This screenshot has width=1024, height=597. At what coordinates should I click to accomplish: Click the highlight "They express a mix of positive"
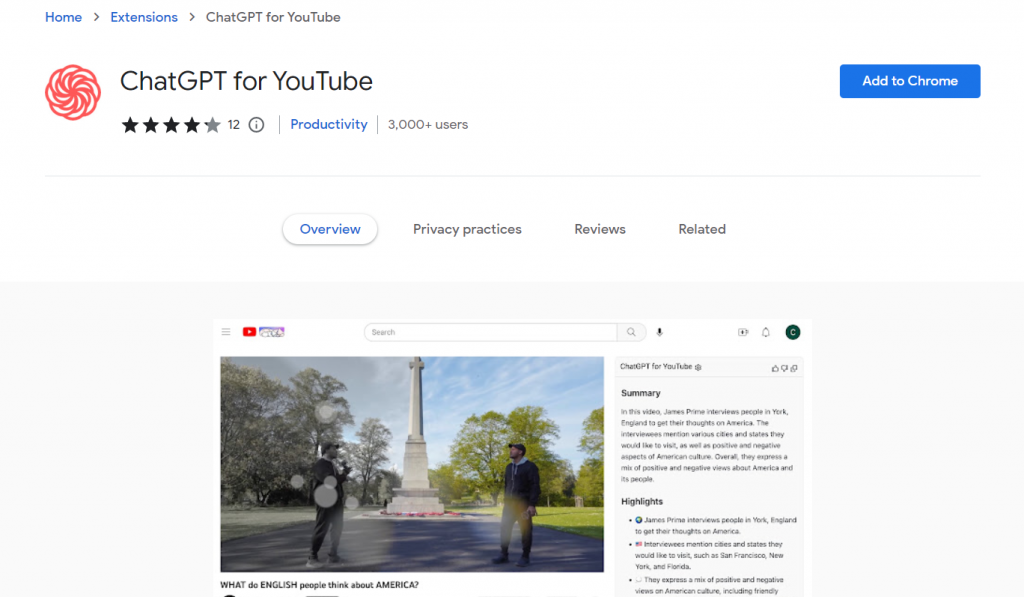point(709,585)
